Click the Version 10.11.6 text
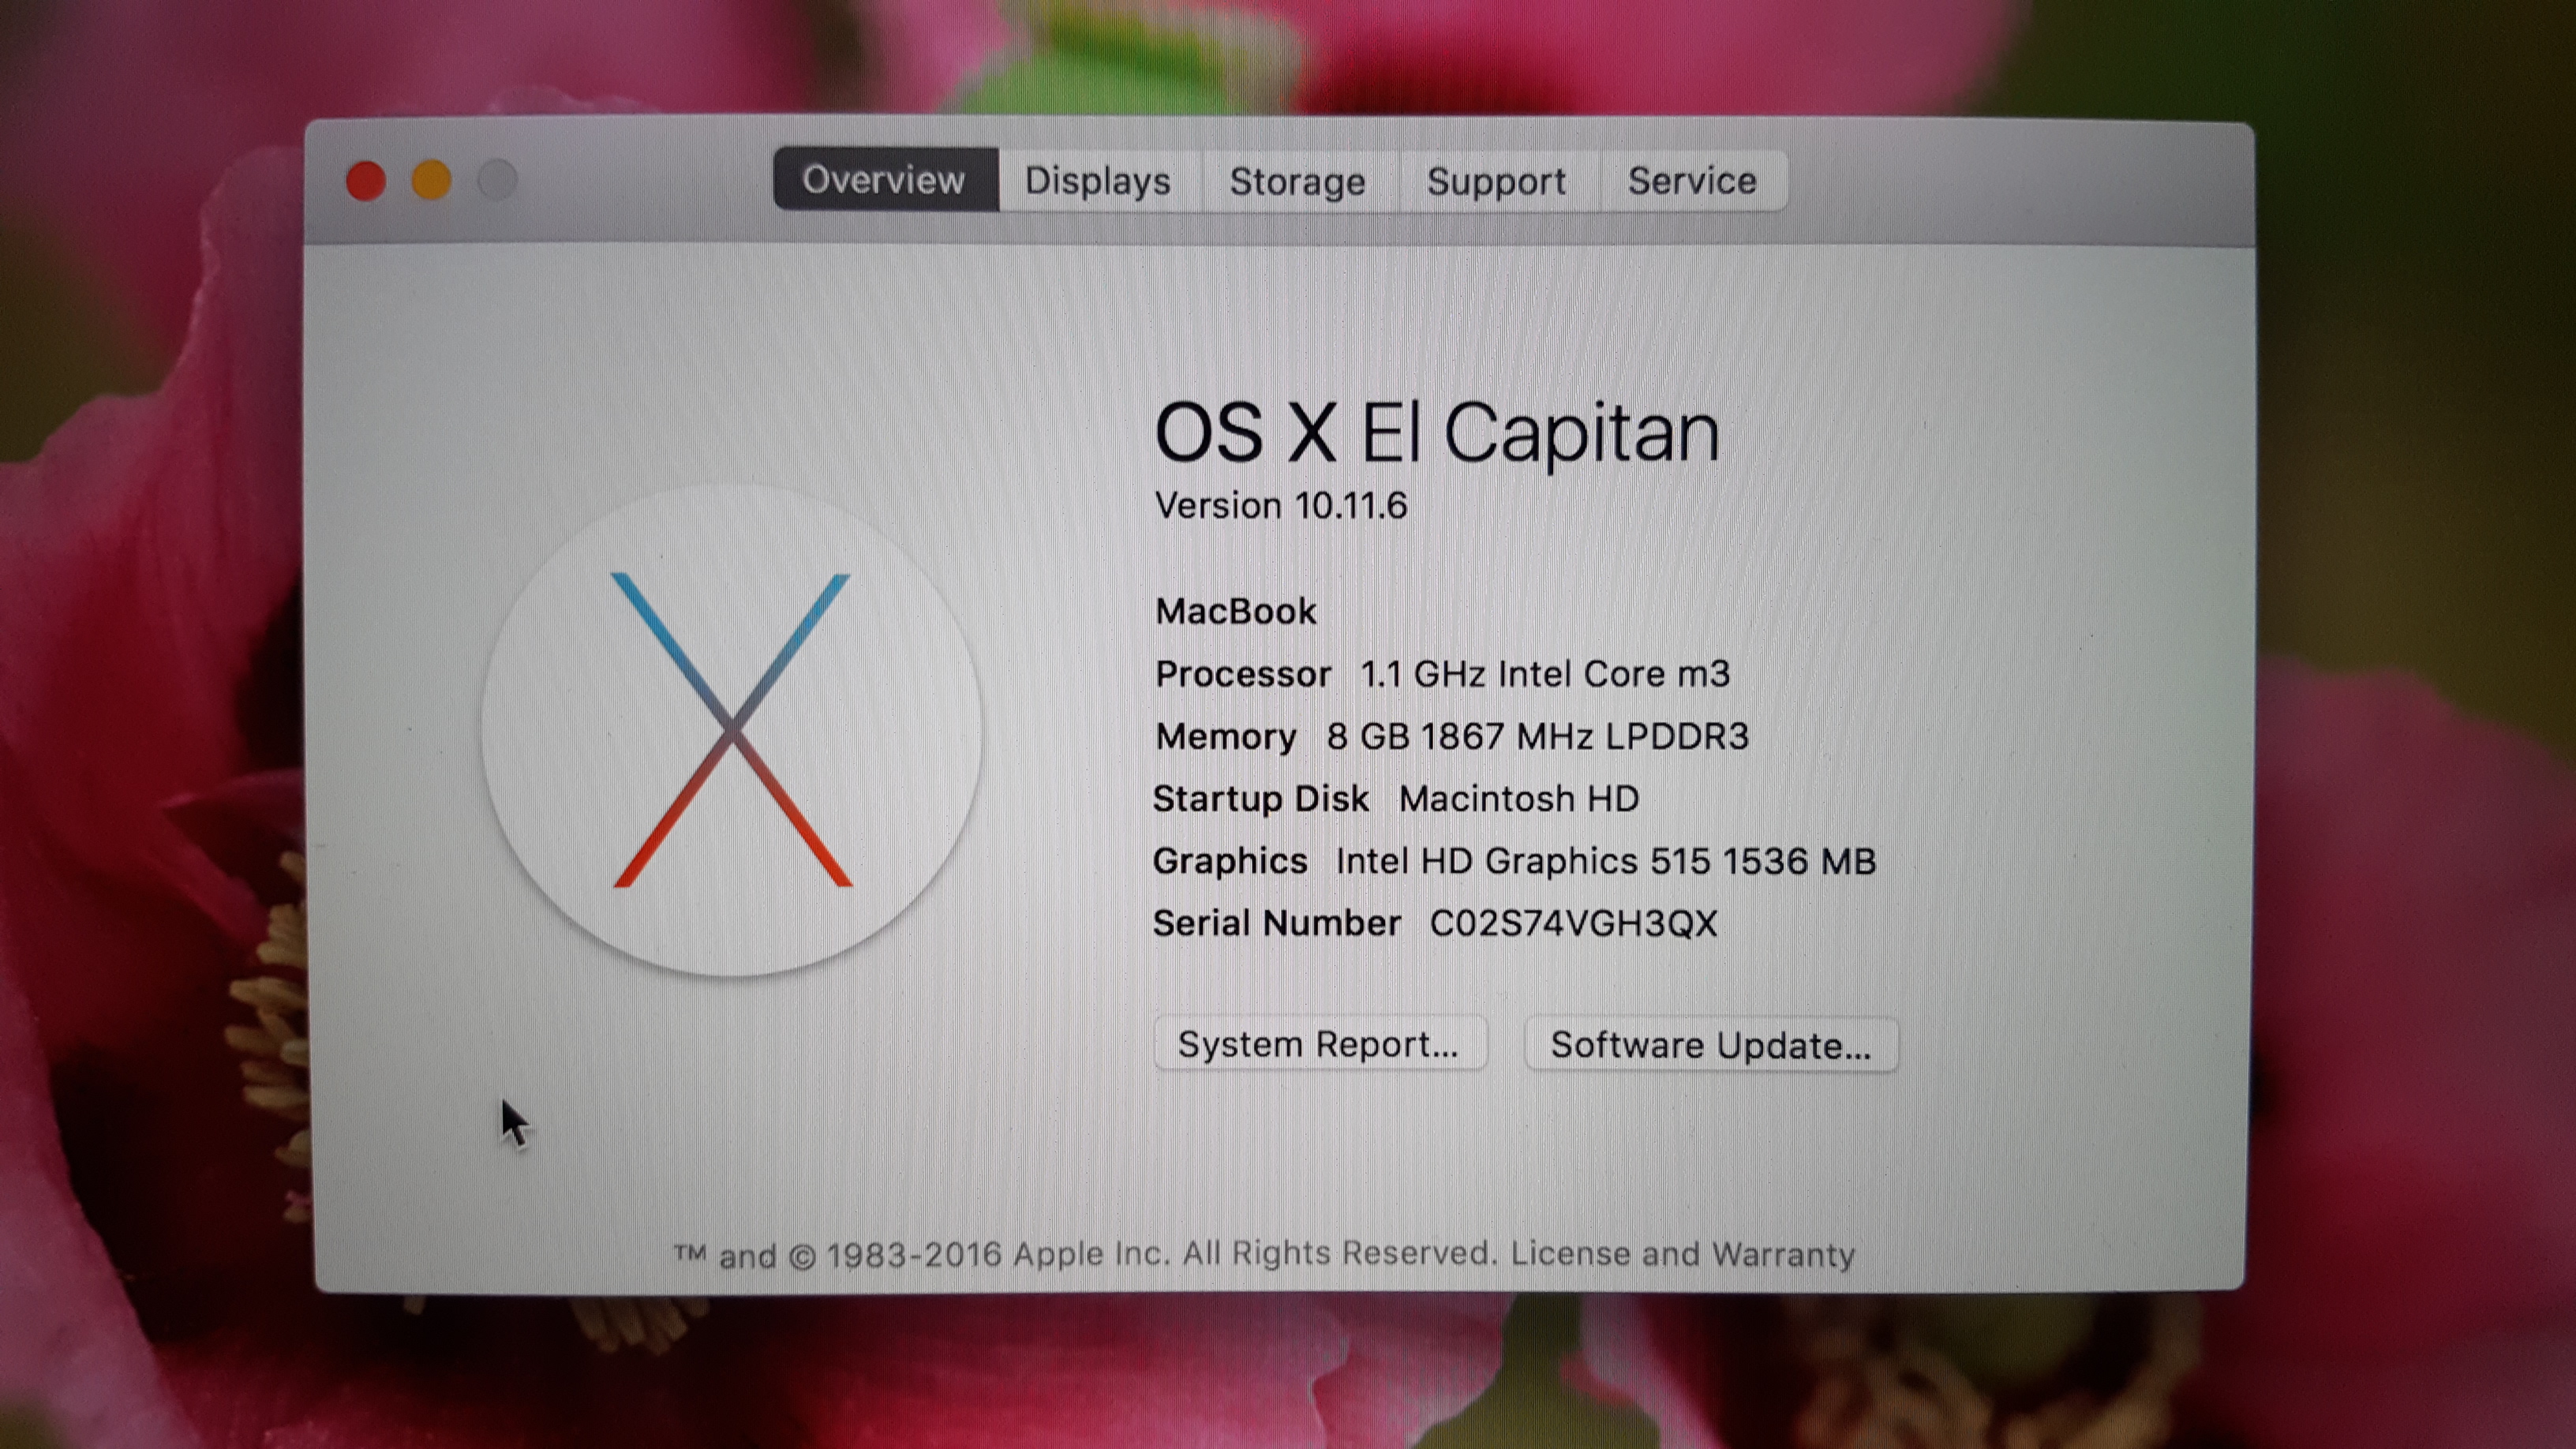The image size is (2576, 1449). 1281,505
